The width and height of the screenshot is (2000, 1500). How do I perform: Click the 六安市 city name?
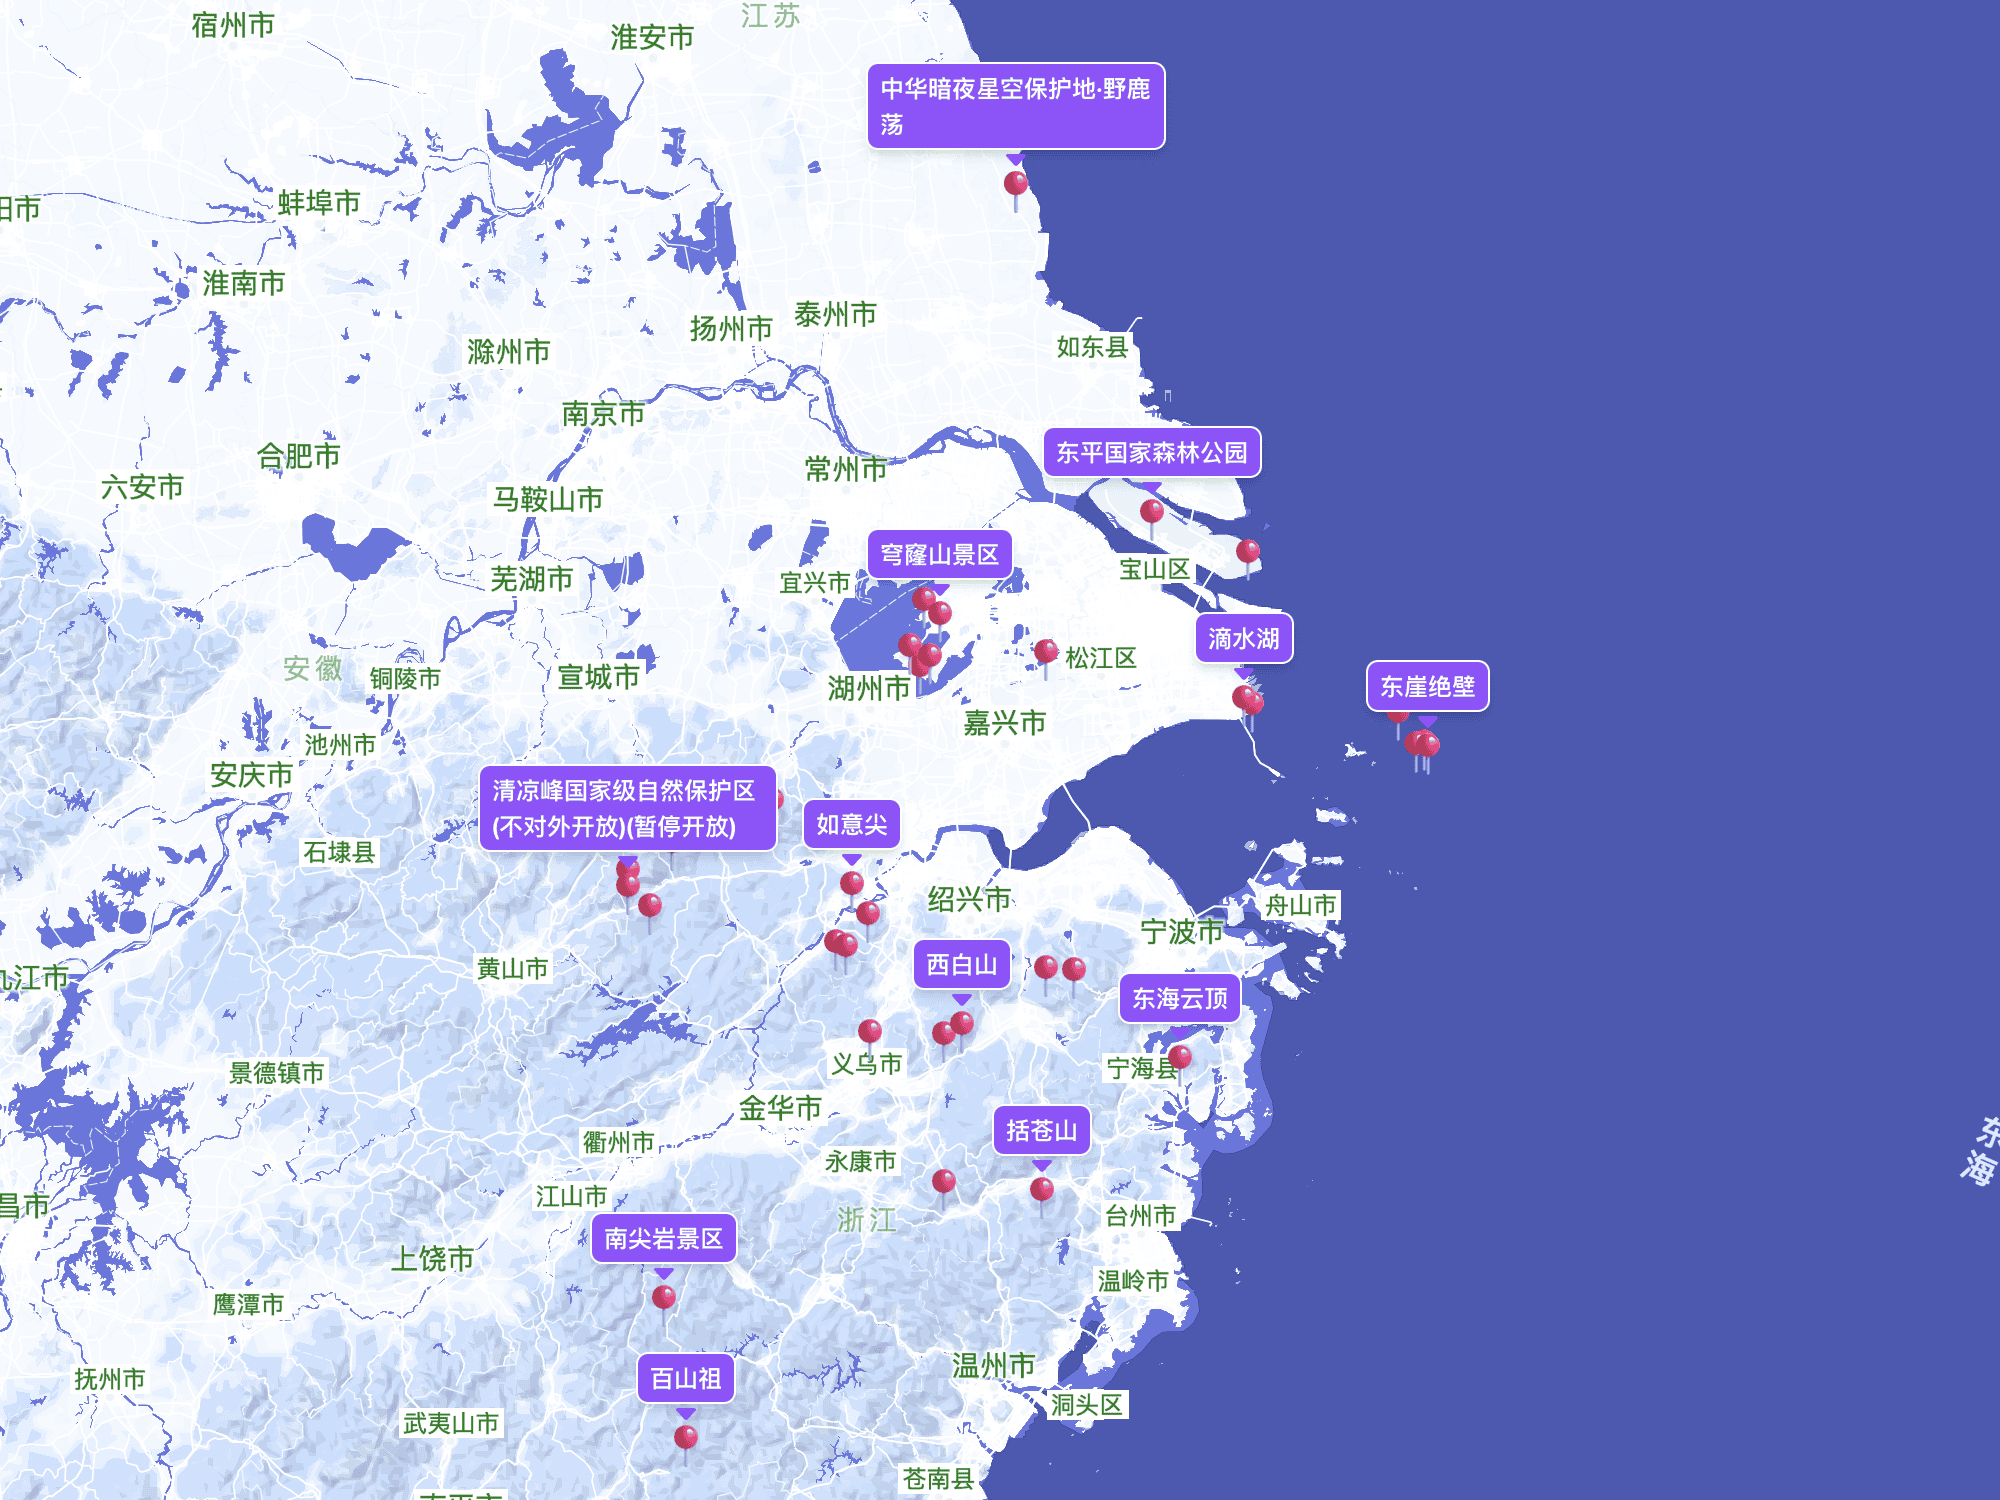coord(143,487)
